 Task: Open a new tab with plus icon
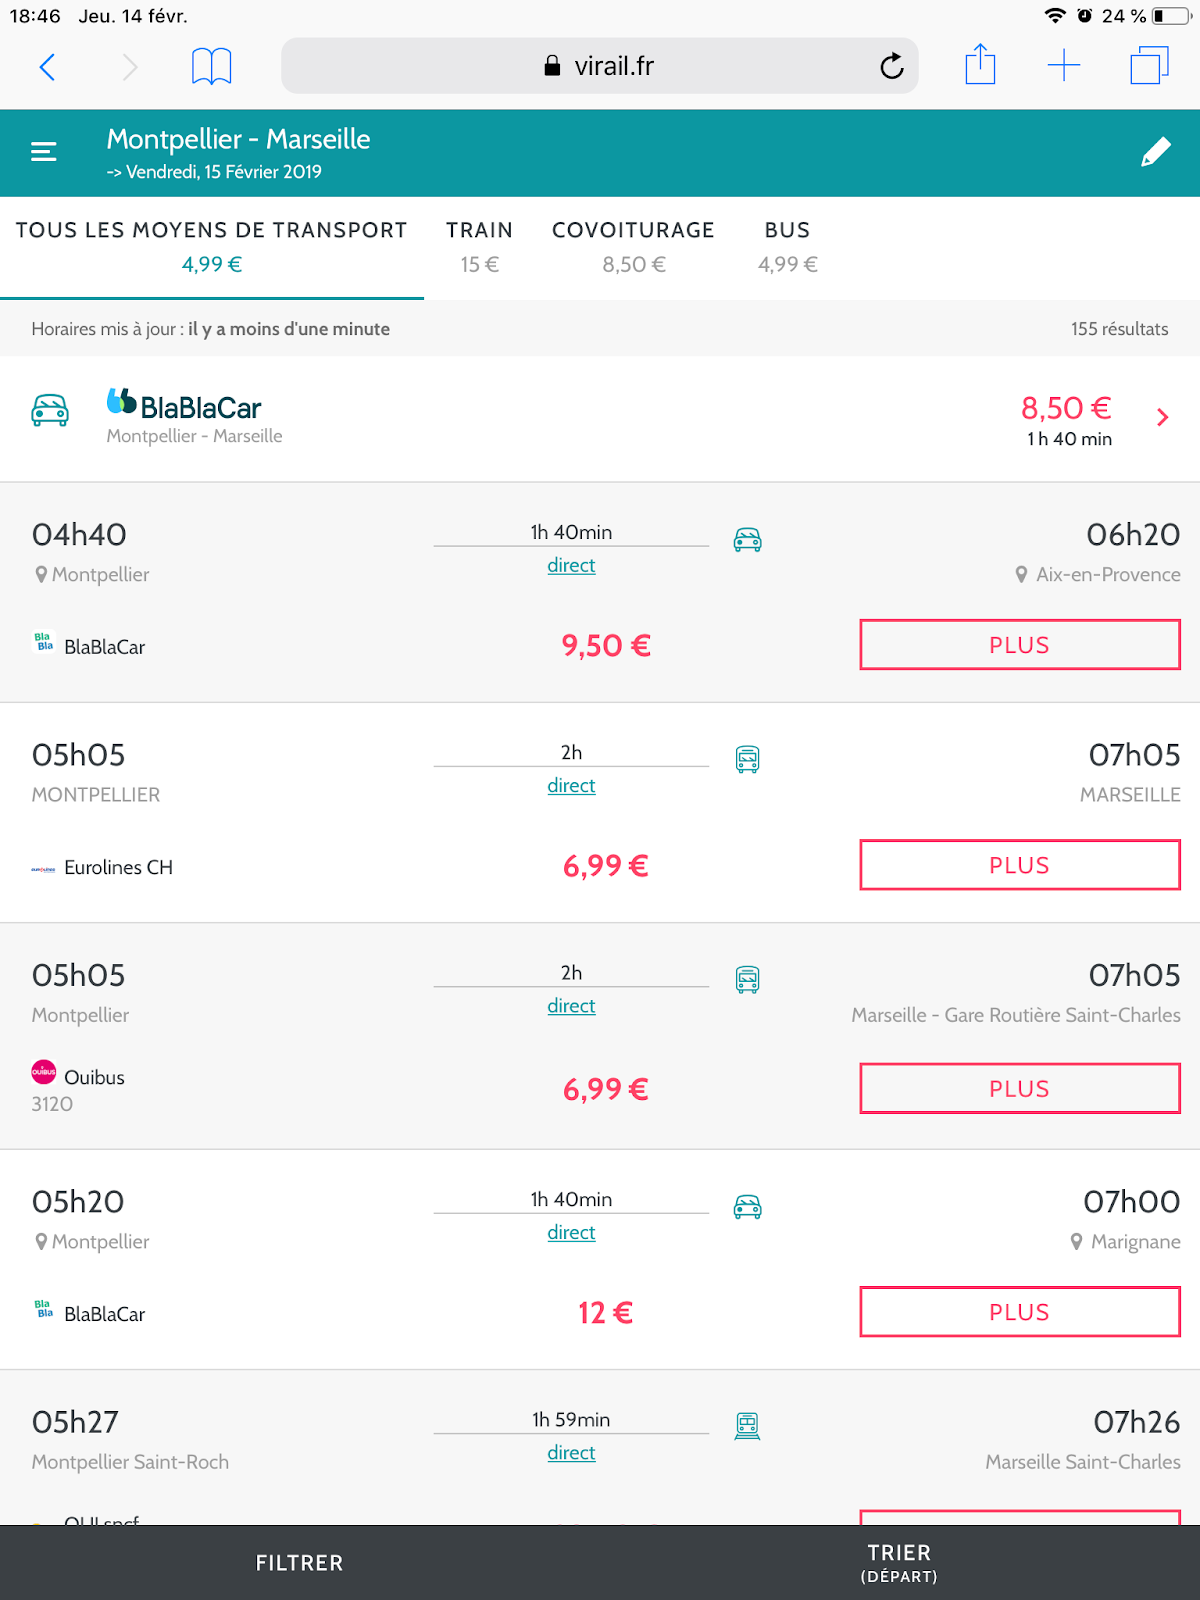(1064, 66)
